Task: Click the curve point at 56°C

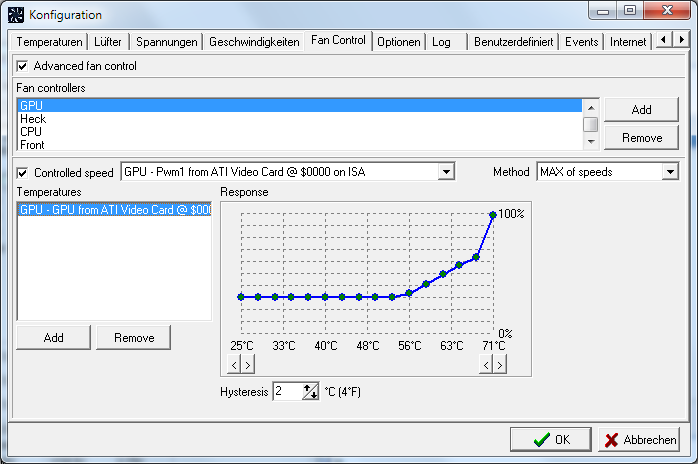Action: pos(409,293)
